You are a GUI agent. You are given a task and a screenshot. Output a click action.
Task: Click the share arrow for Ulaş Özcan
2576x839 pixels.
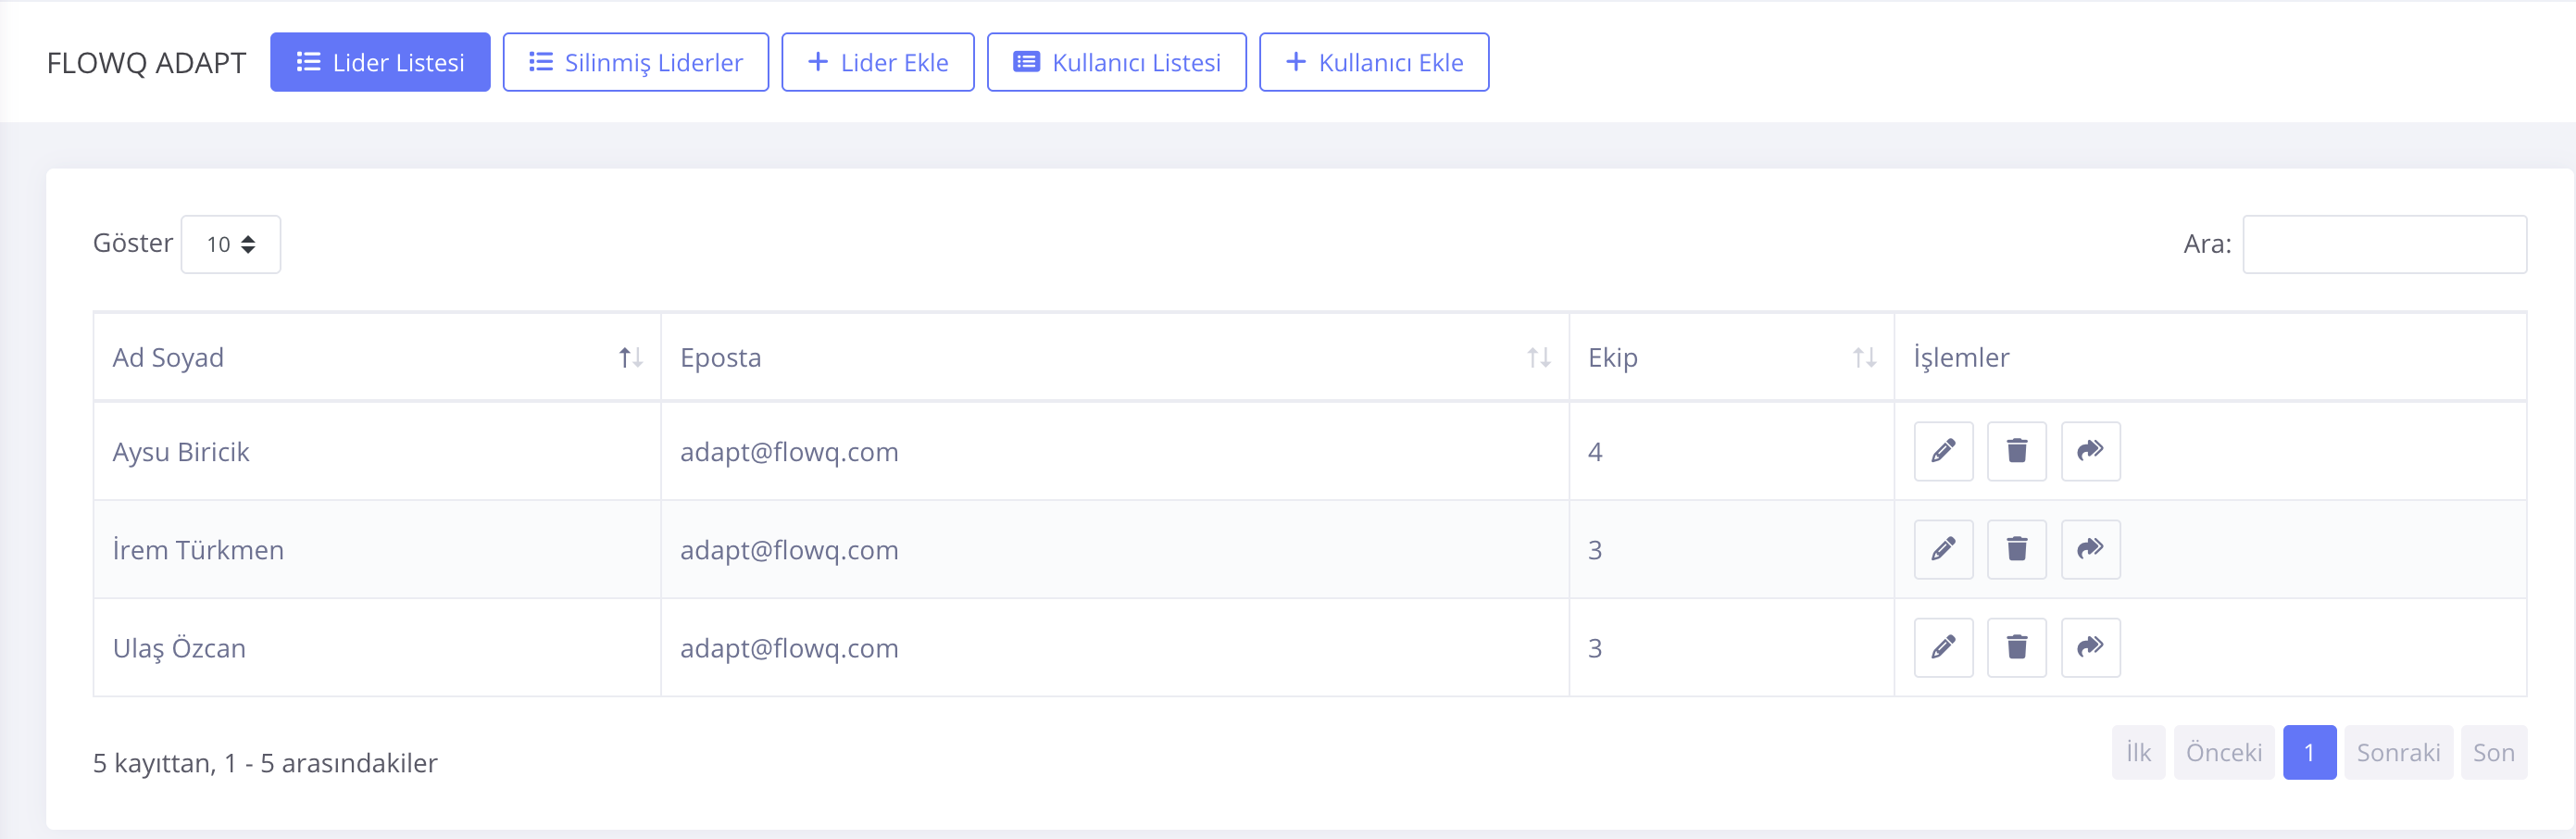pos(2090,647)
